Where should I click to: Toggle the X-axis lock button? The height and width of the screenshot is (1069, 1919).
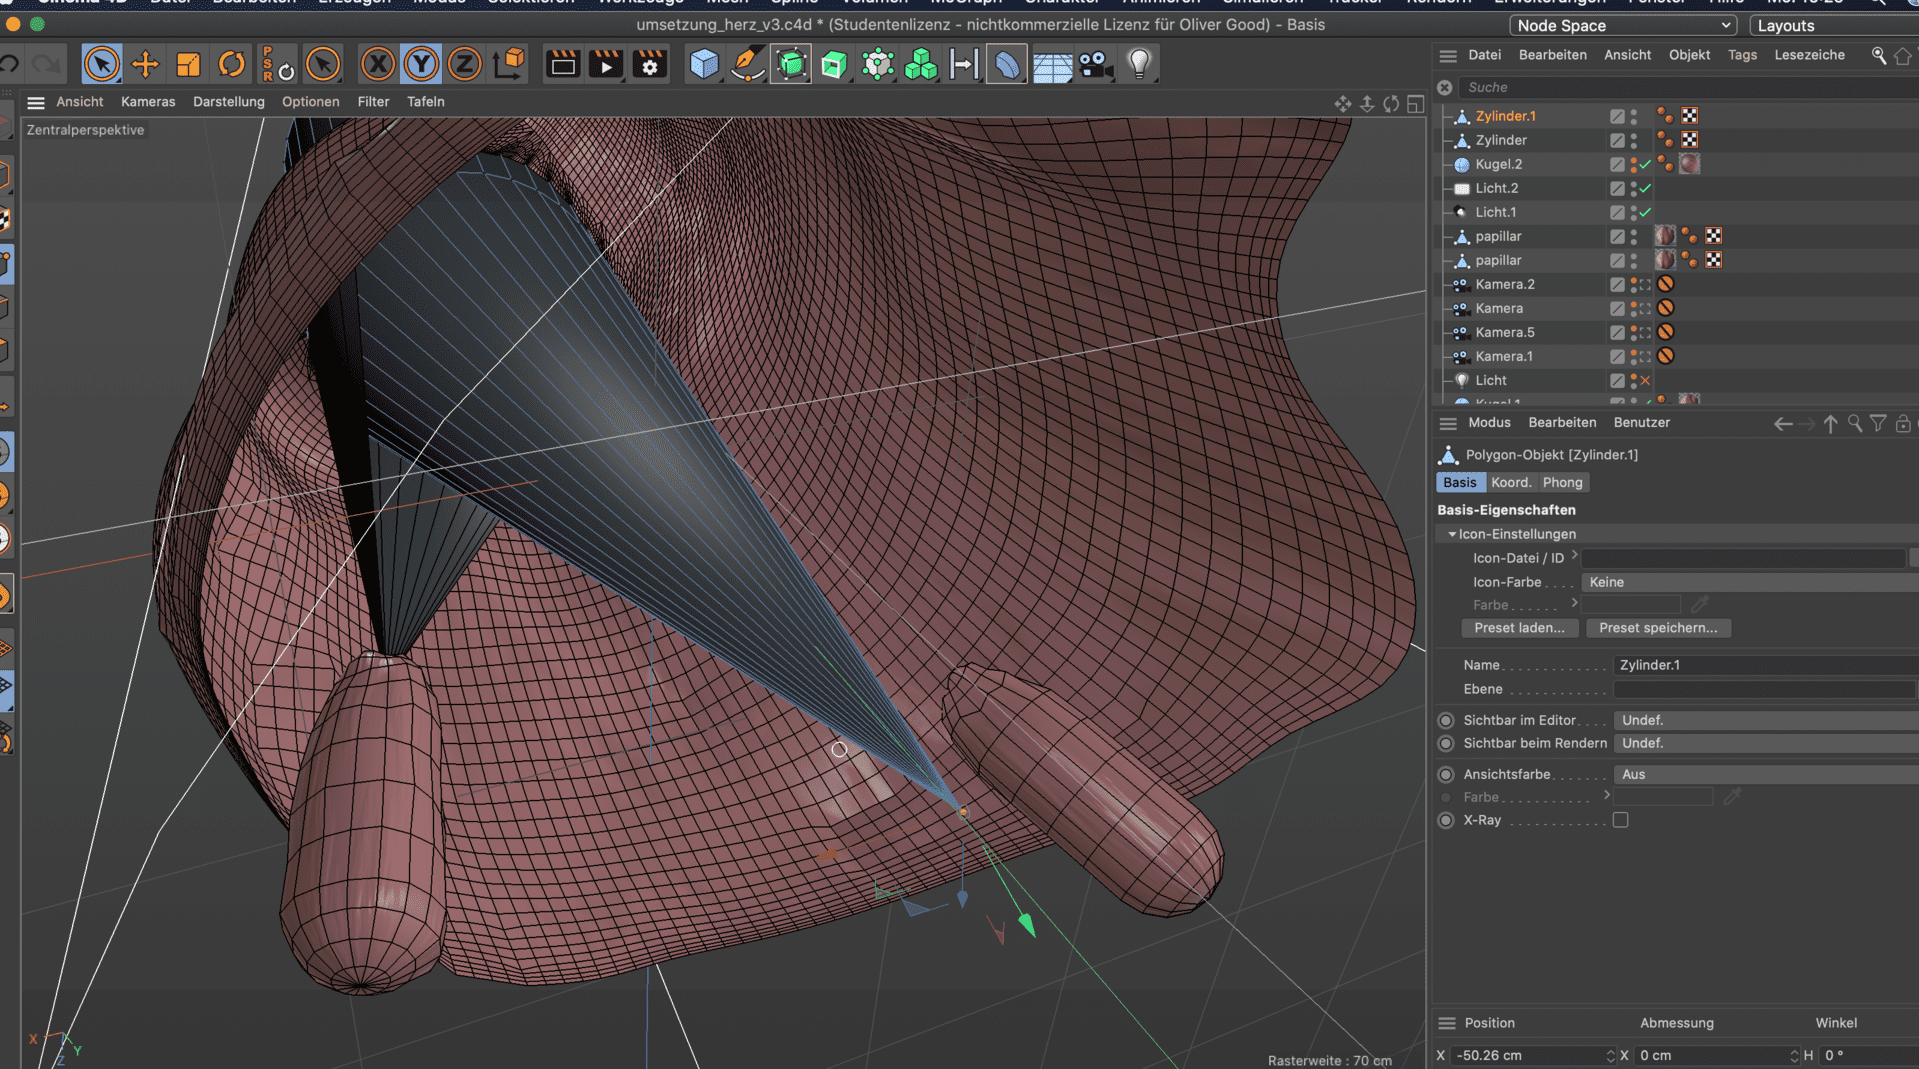[x=377, y=65]
